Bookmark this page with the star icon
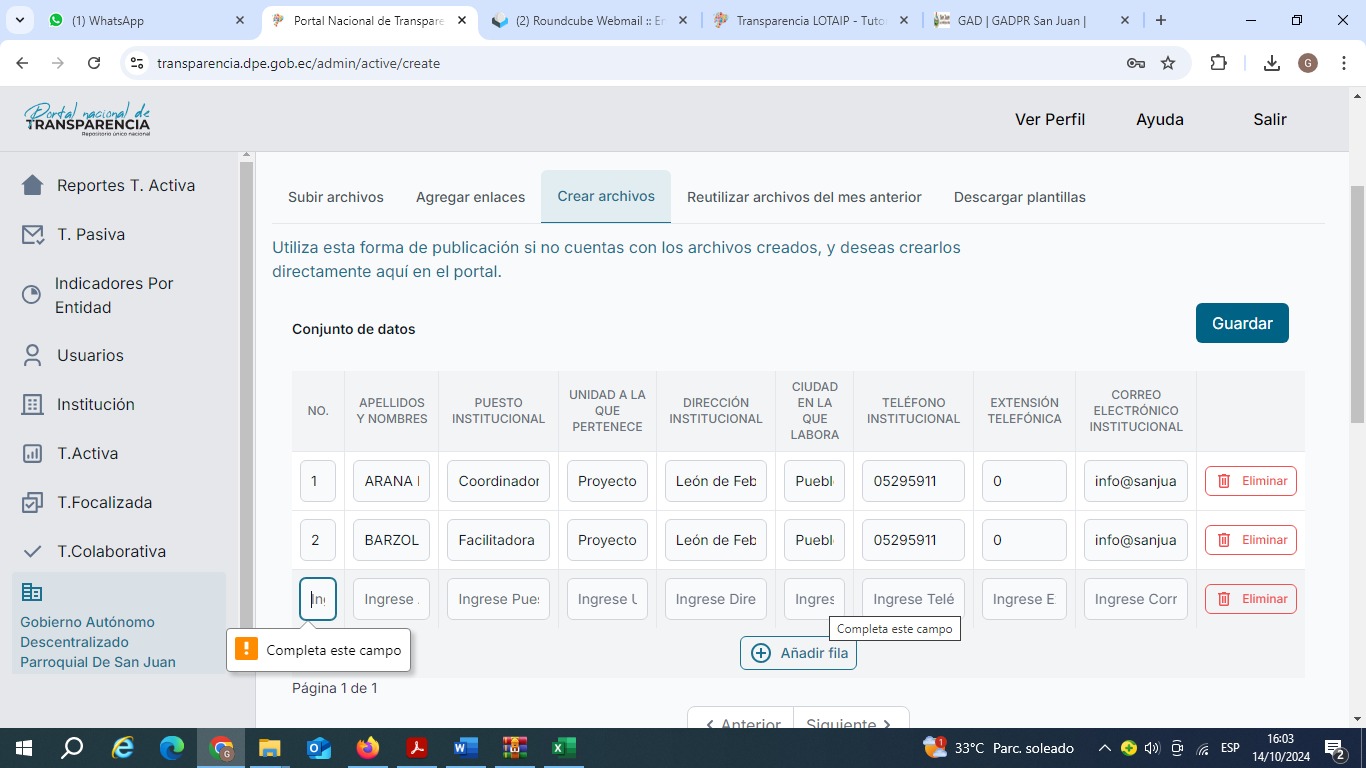This screenshot has width=1366, height=768. tap(1168, 63)
